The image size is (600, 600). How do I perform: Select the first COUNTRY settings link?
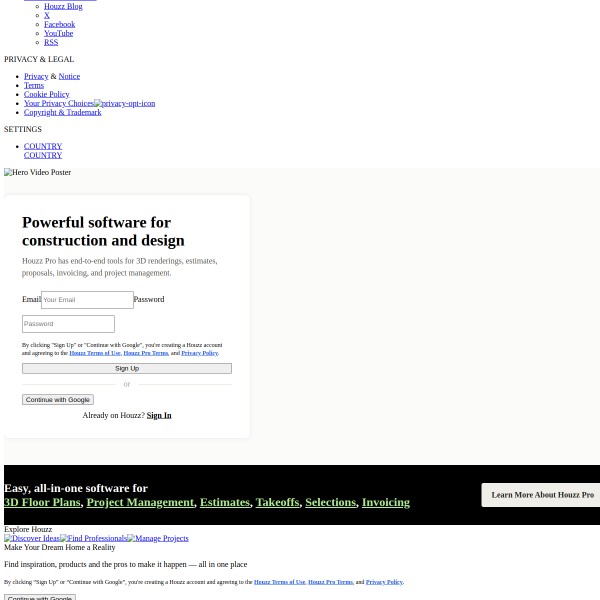(43, 146)
